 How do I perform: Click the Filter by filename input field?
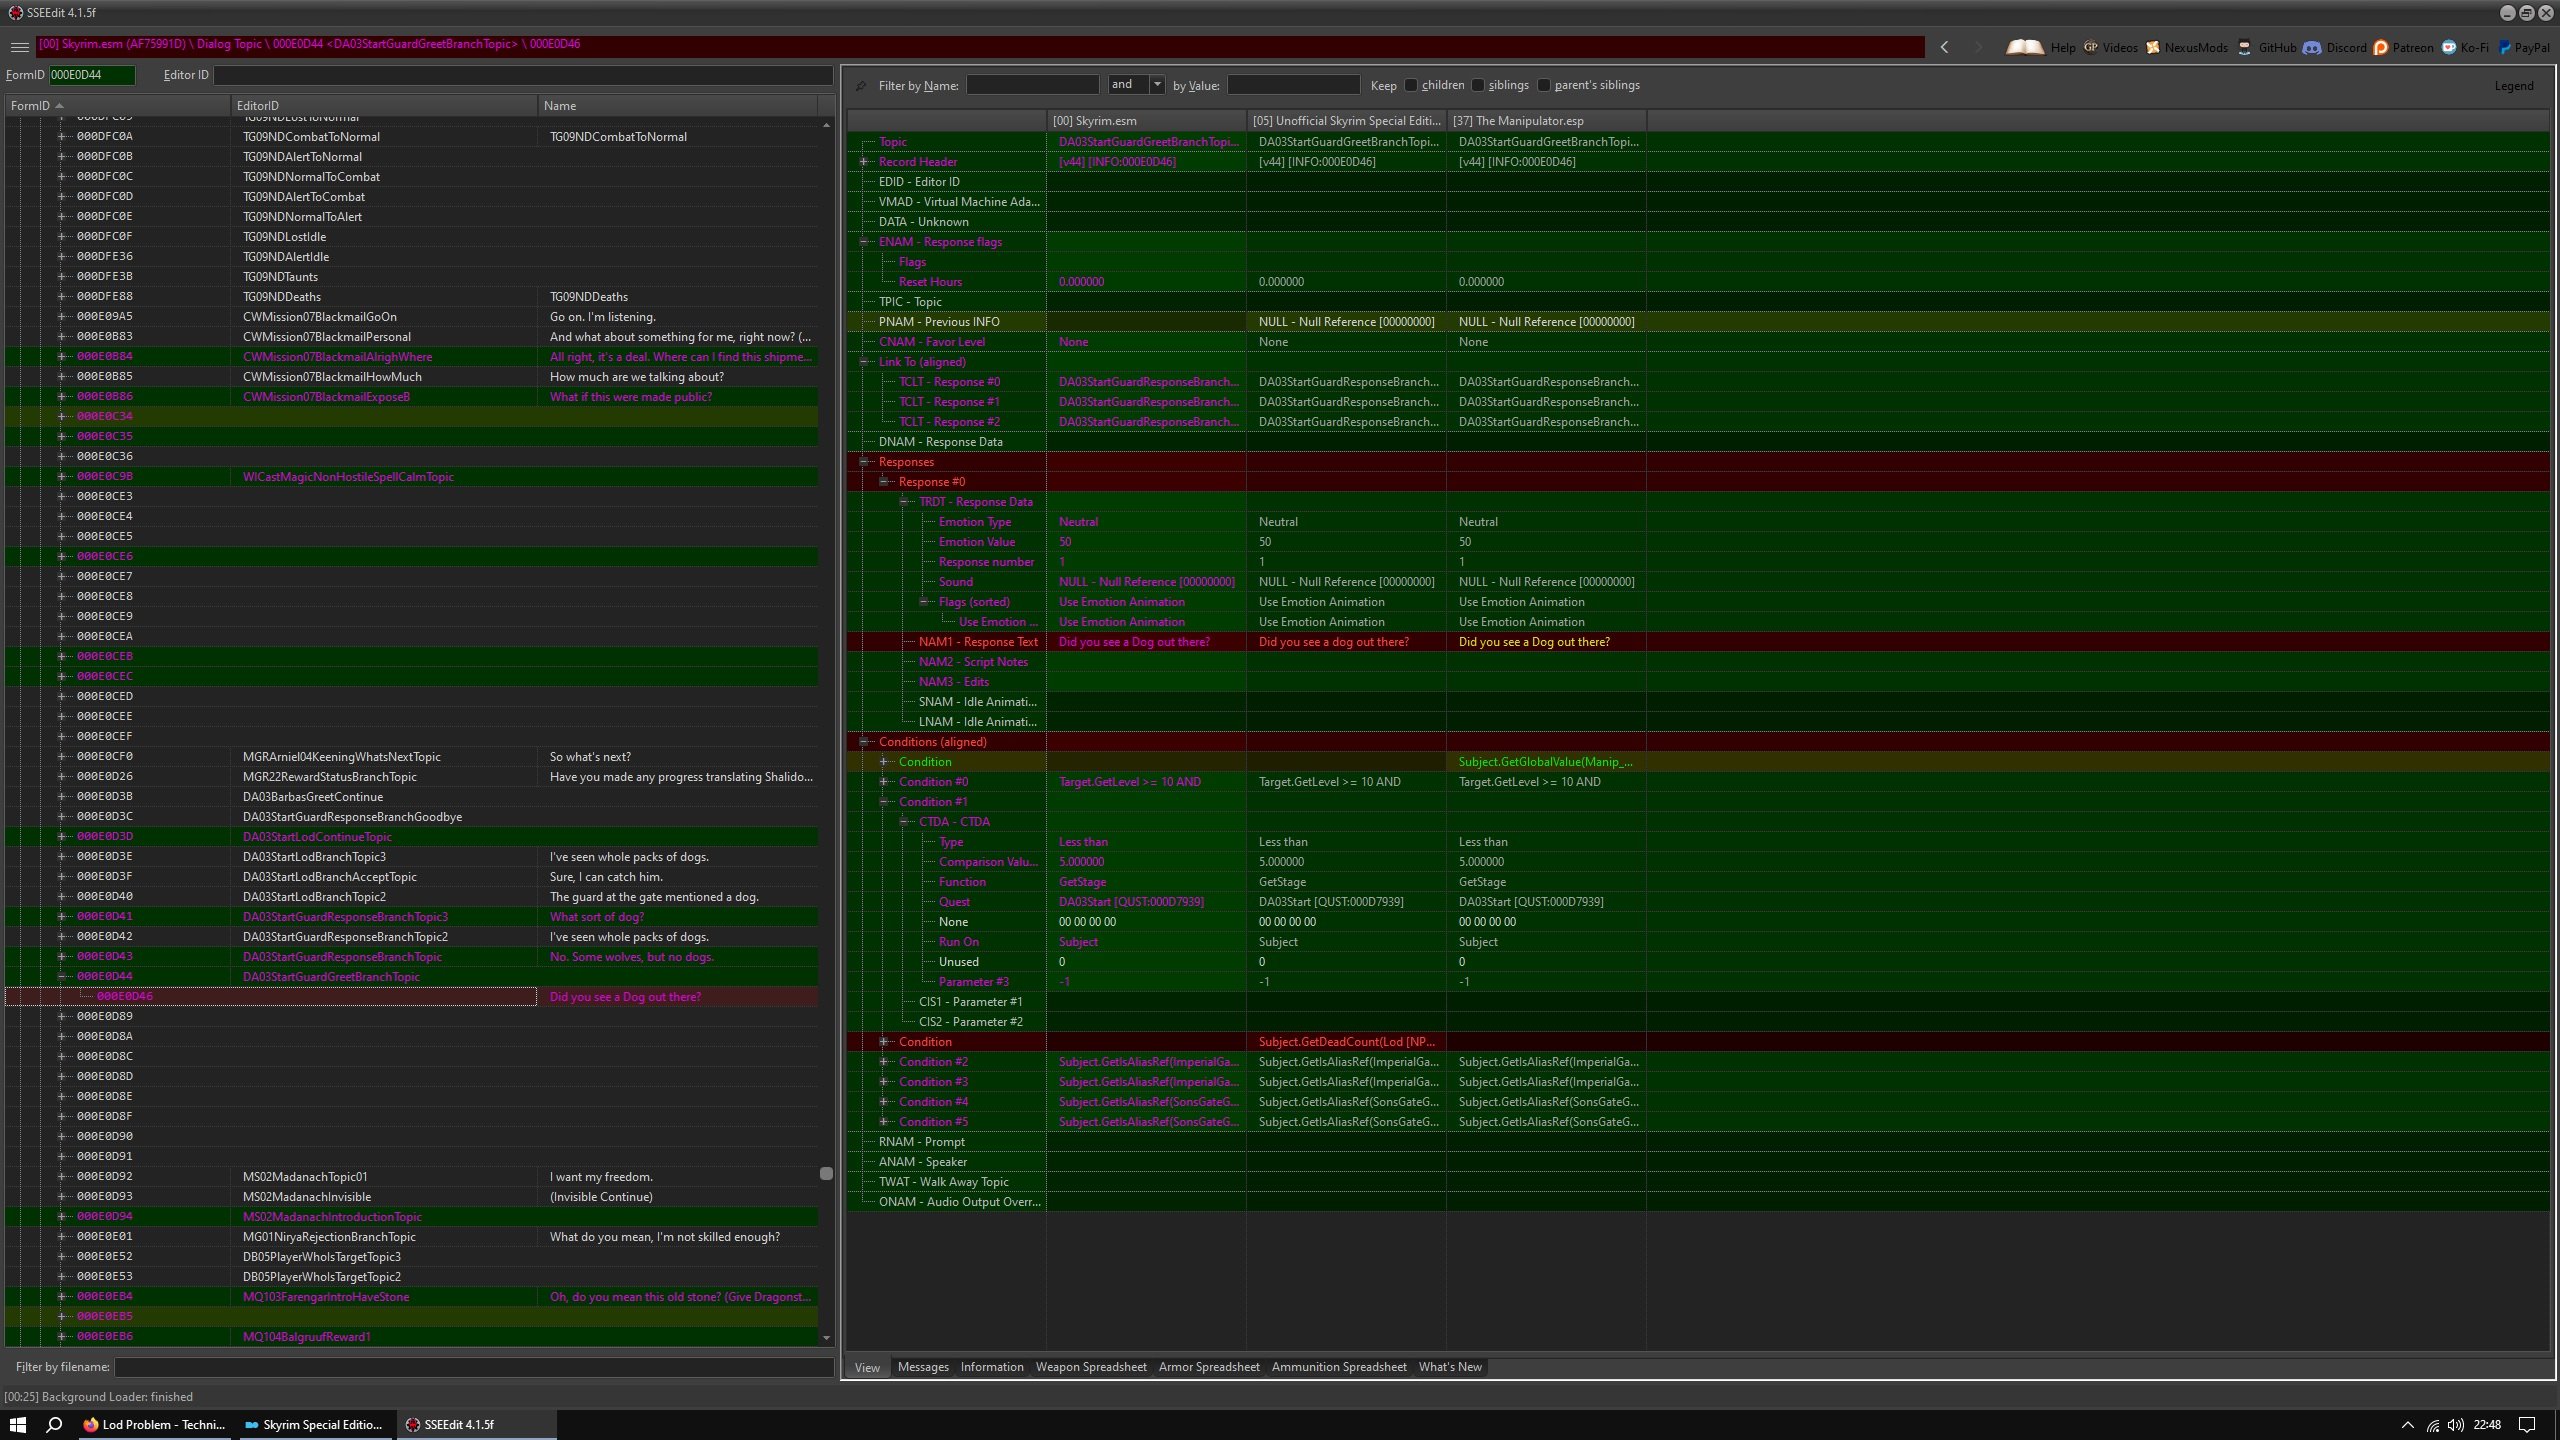474,1367
